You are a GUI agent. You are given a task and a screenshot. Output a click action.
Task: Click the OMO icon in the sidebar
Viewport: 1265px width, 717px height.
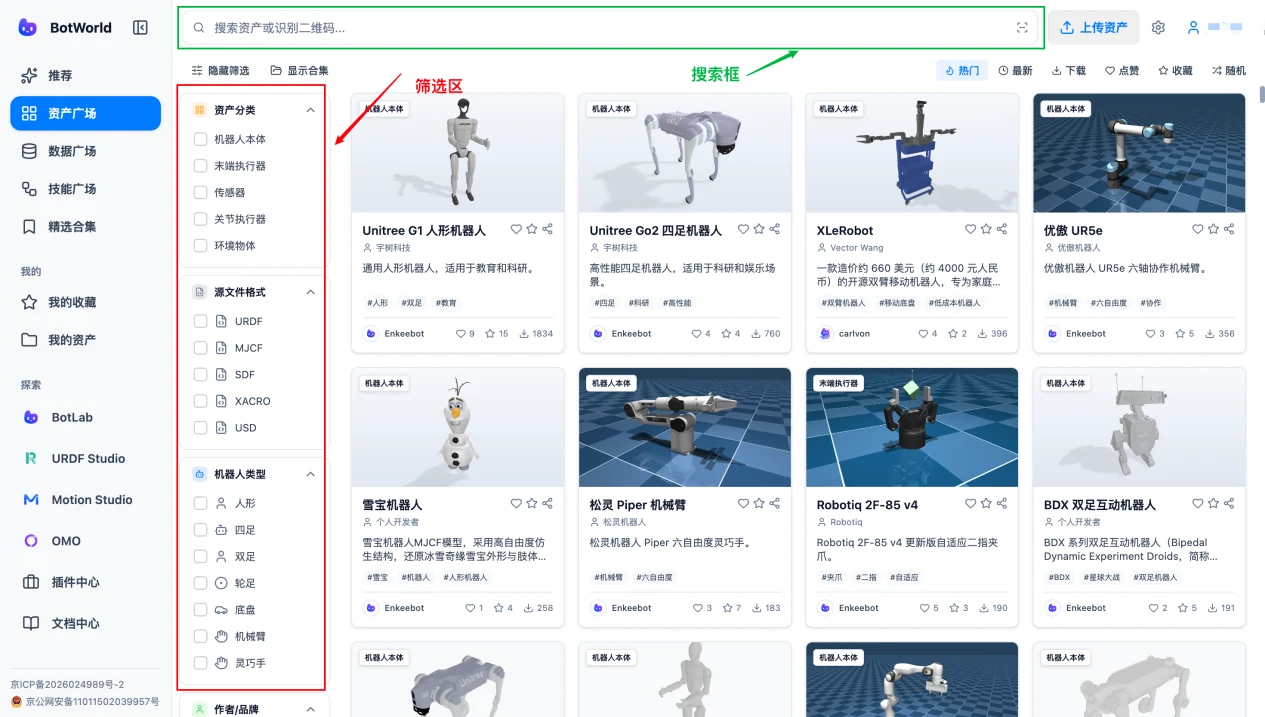point(30,540)
